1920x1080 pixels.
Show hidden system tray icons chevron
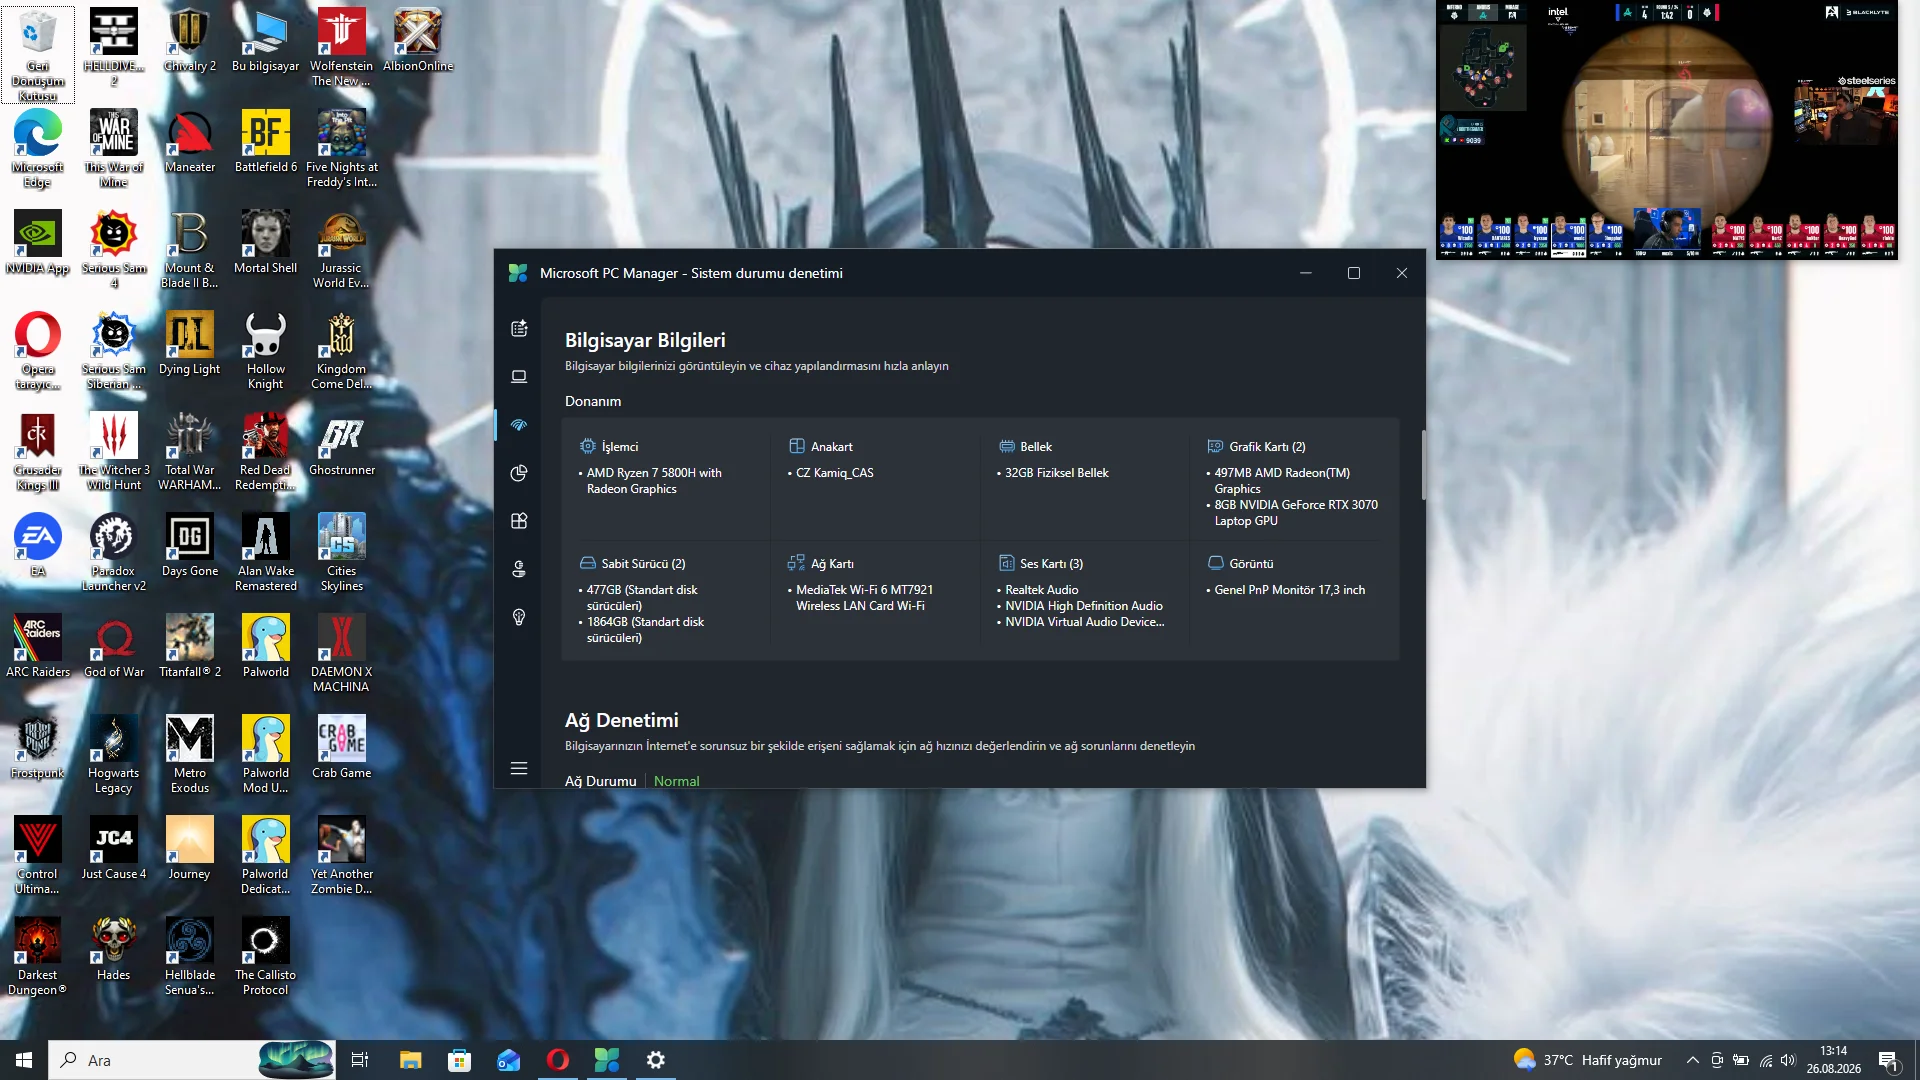[1692, 1060]
